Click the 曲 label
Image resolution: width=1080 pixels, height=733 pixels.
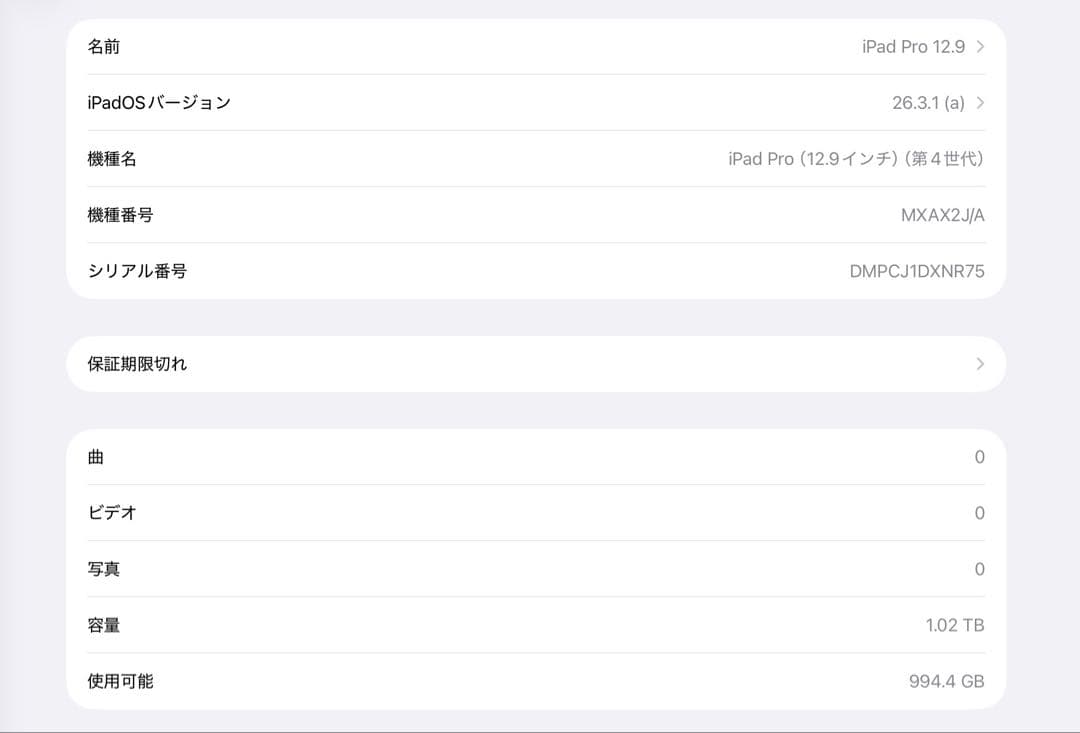[x=96, y=457]
